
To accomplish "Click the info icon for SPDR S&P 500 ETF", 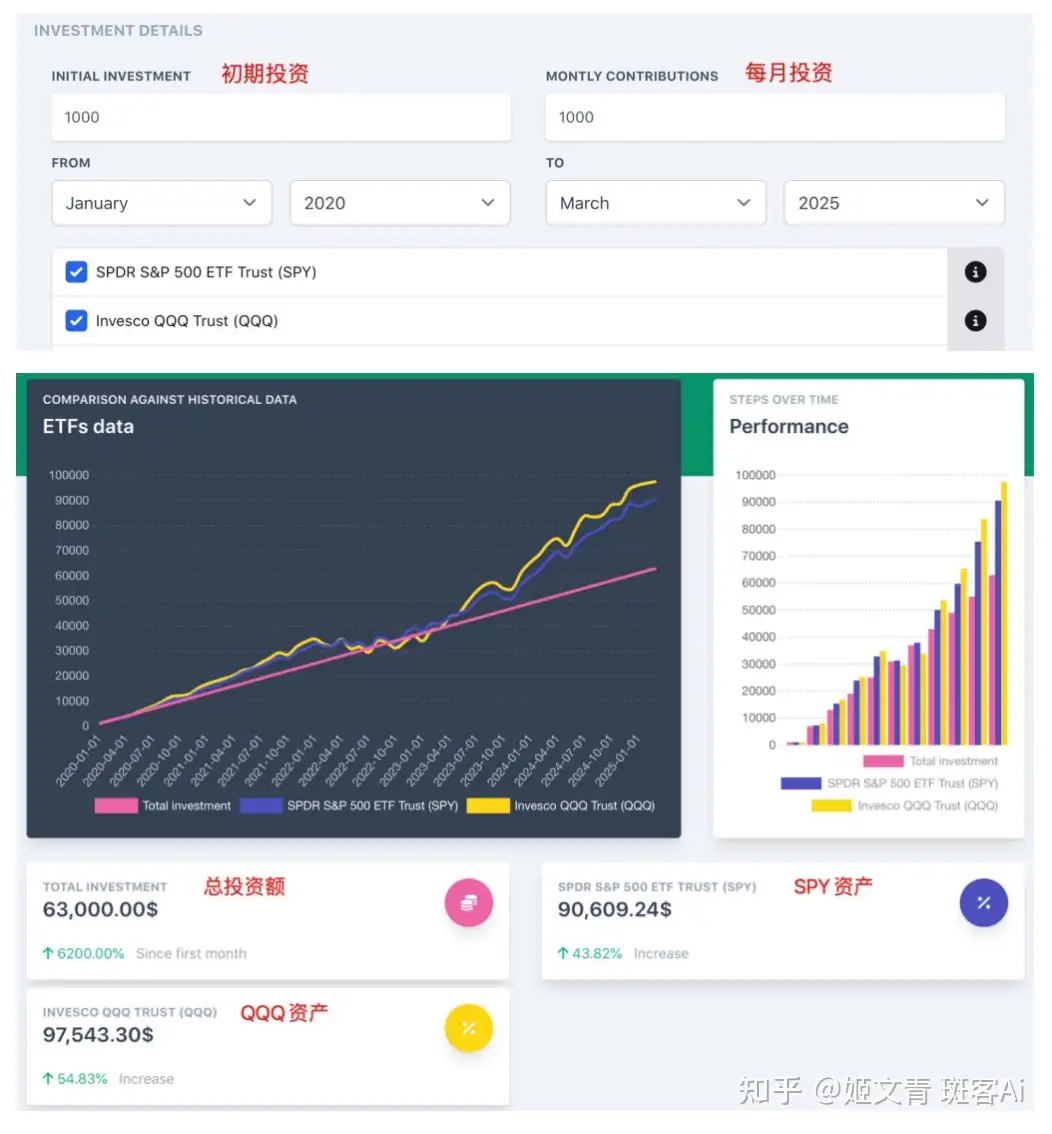I will (975, 272).
